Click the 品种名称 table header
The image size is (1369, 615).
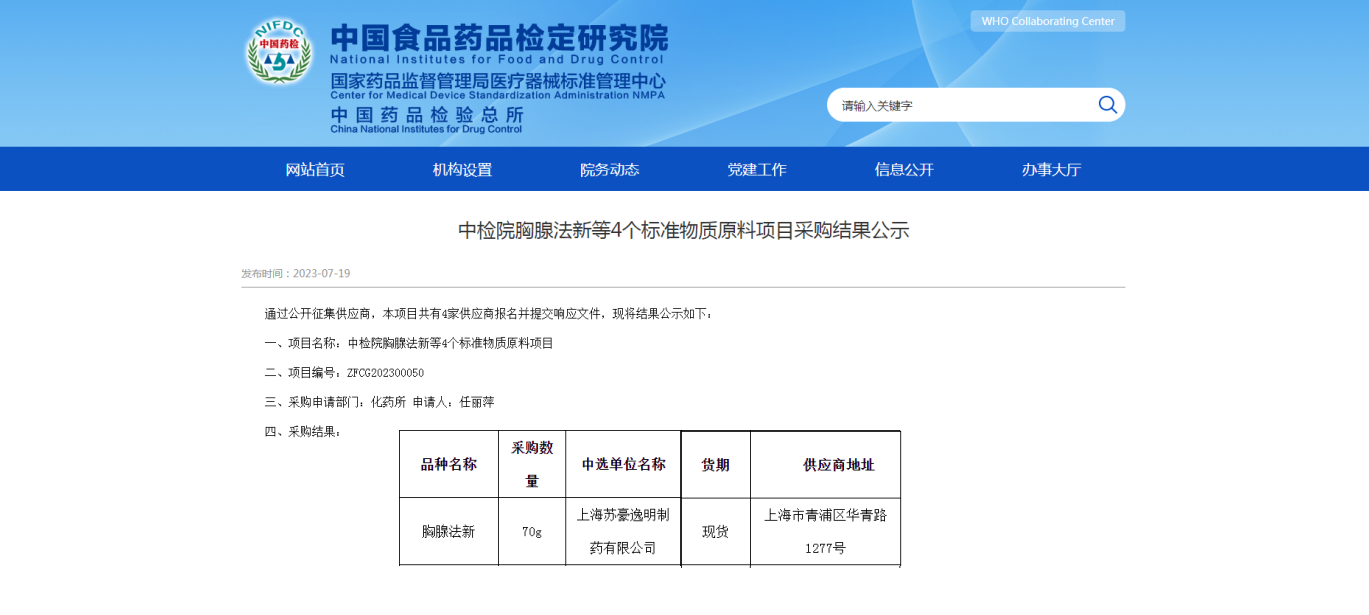click(x=448, y=465)
